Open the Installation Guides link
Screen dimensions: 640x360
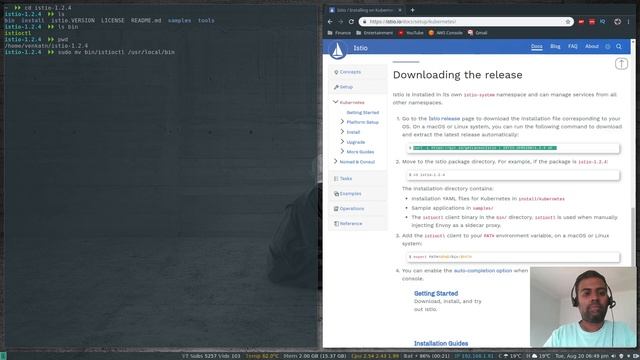pos(441,343)
